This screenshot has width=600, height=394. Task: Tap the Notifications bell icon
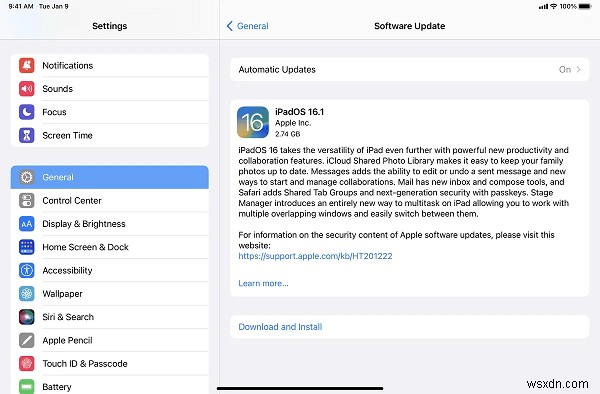(26, 65)
